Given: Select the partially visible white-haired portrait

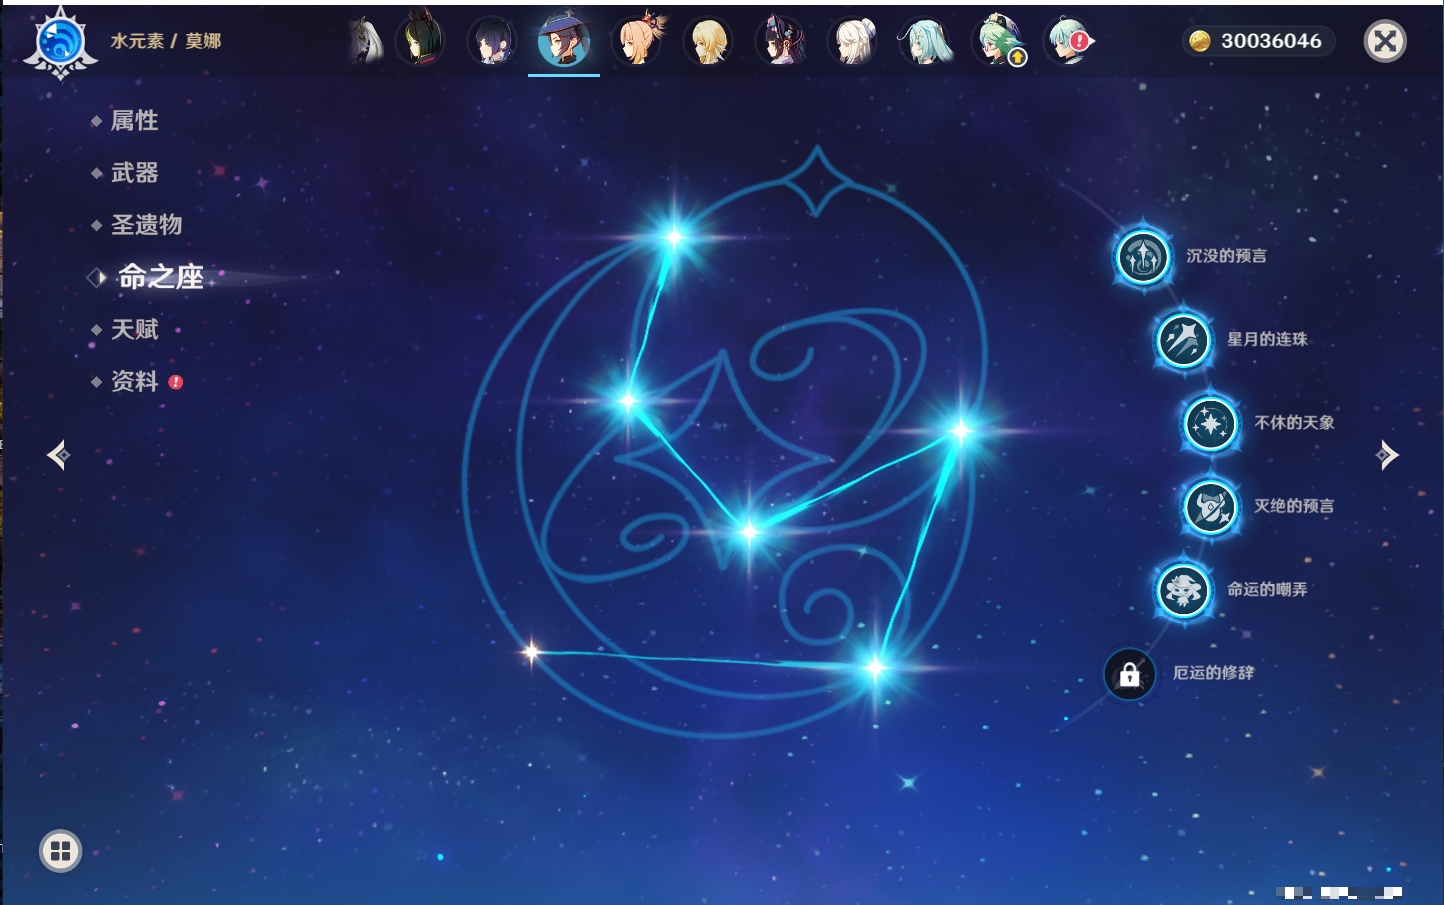Looking at the screenshot, I should (x=367, y=41).
